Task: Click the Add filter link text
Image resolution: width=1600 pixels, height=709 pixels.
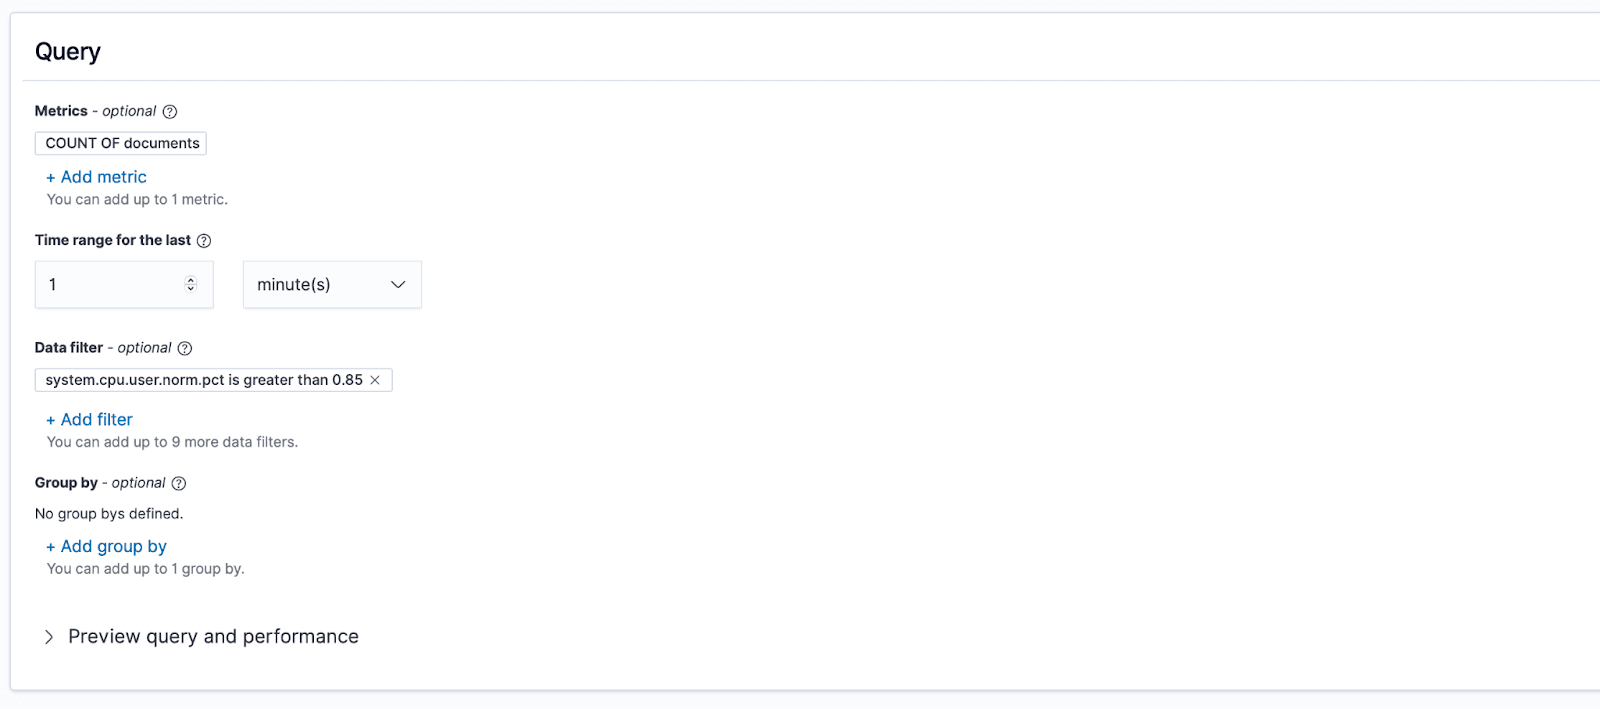Action: coord(97,420)
